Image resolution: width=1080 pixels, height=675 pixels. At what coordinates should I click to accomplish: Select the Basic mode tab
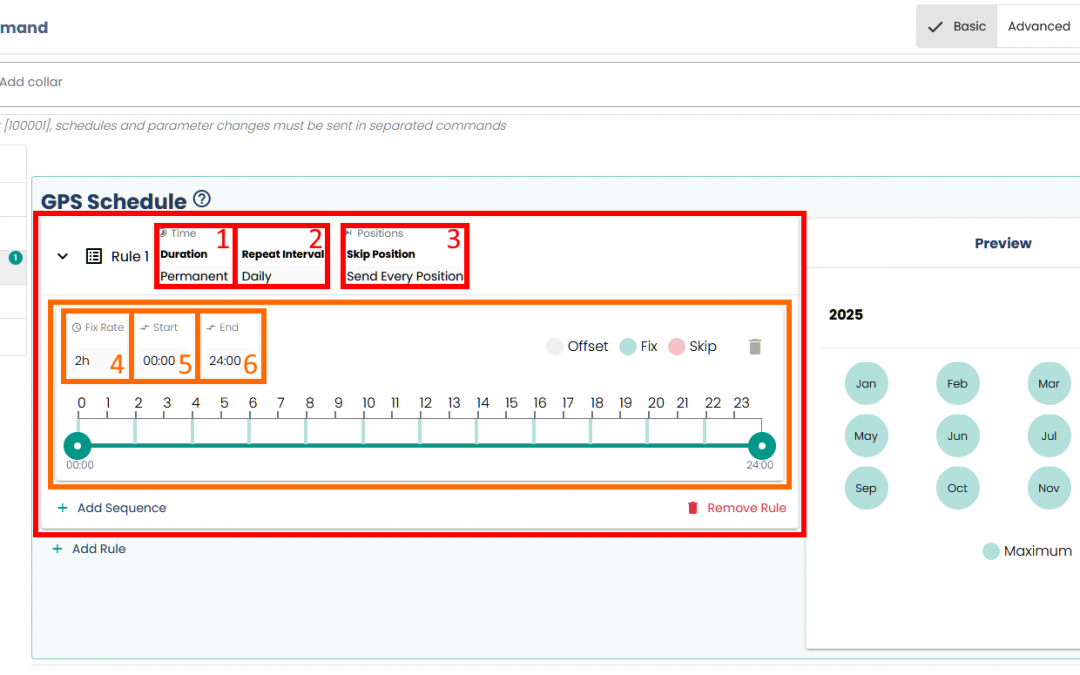[957, 27]
